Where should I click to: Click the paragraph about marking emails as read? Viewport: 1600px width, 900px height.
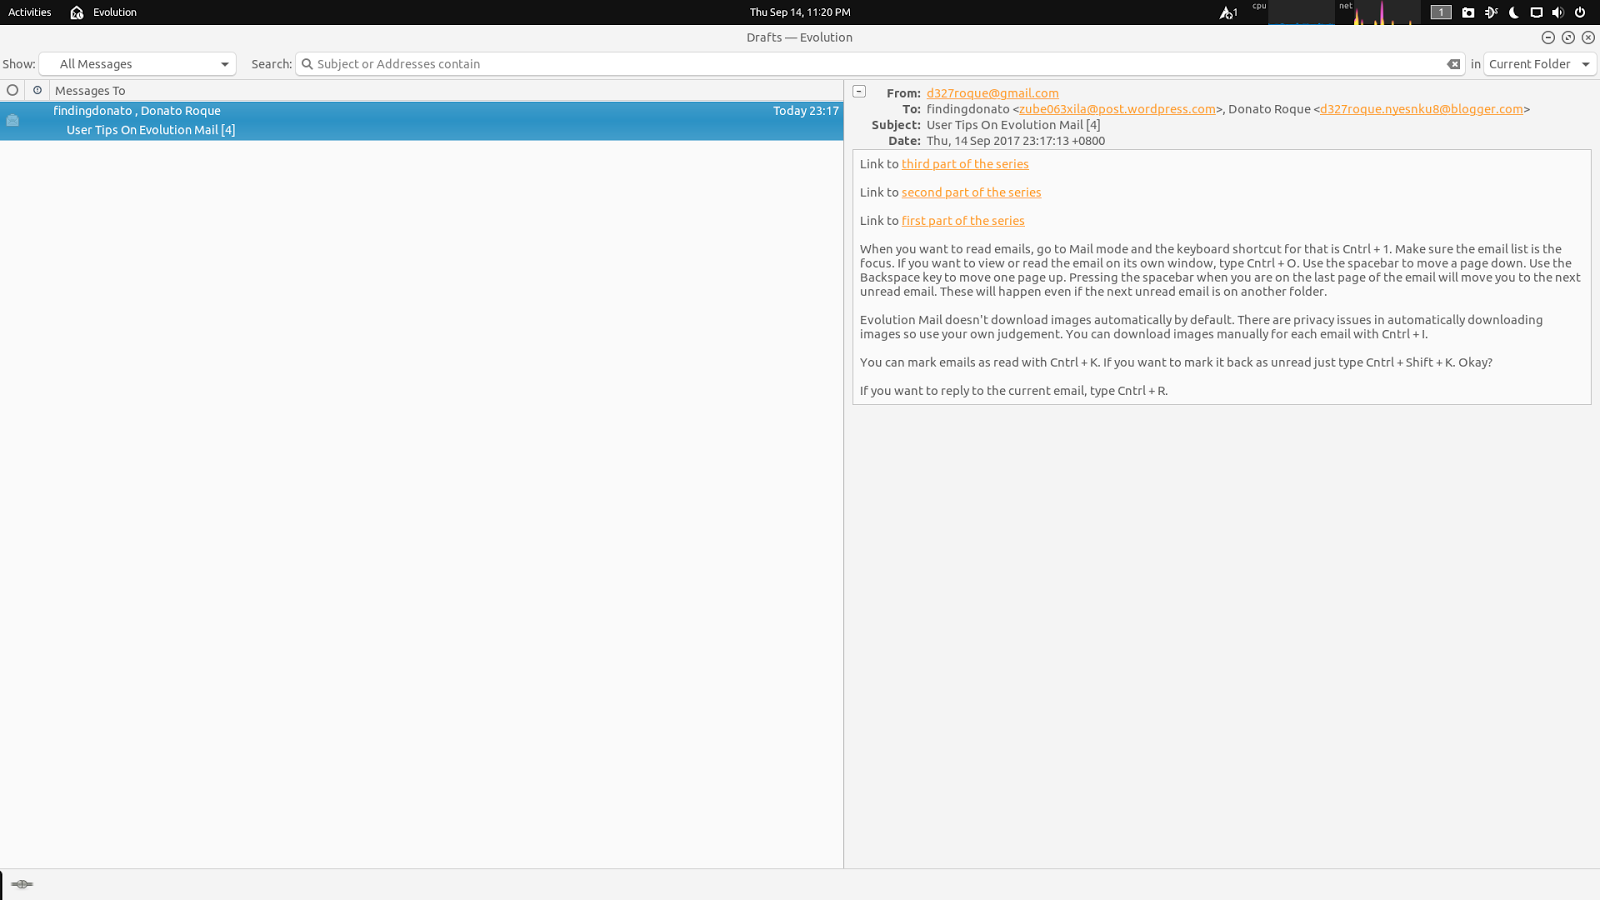coord(1176,363)
